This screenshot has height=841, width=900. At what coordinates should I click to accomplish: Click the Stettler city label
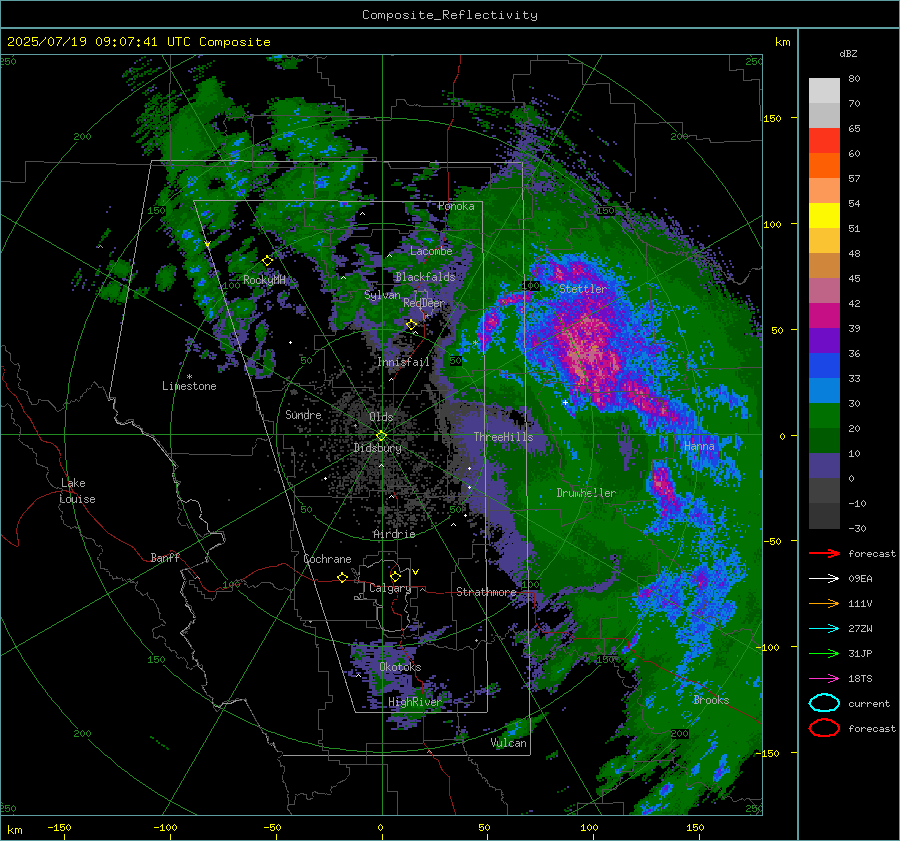pyautogui.click(x=583, y=289)
